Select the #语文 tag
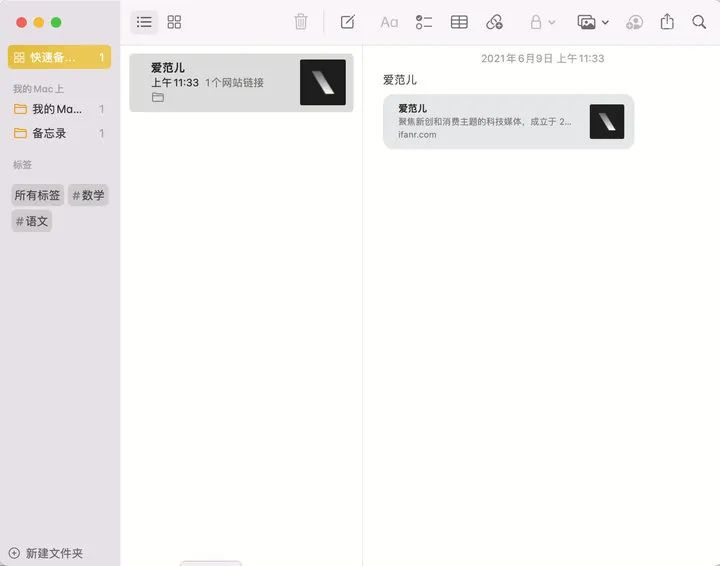The image size is (720, 566). coord(32,221)
